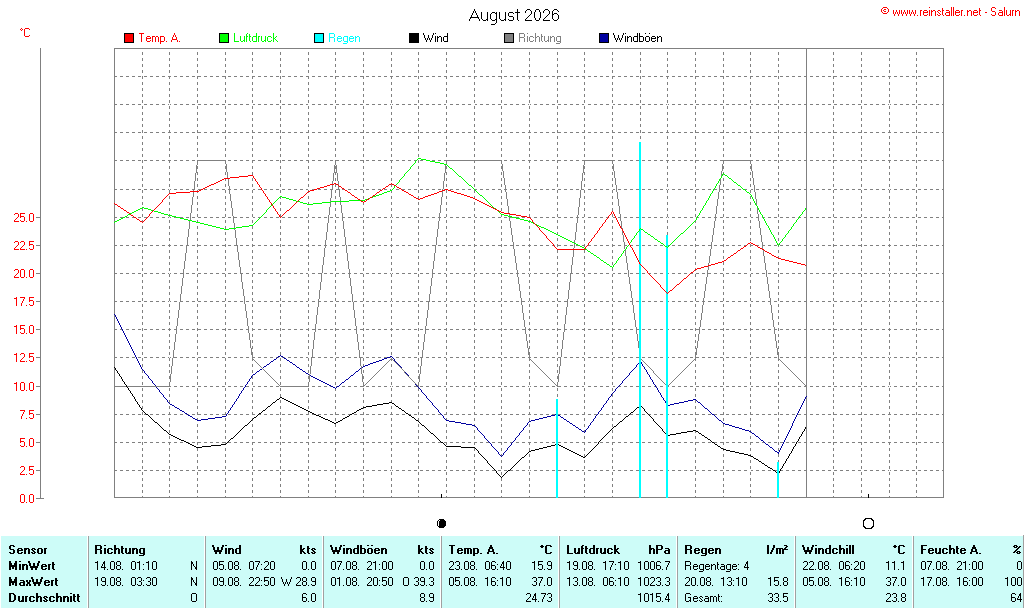Click the gray Richtung legend swatch
The width and height of the screenshot is (1024, 608).
[509, 38]
